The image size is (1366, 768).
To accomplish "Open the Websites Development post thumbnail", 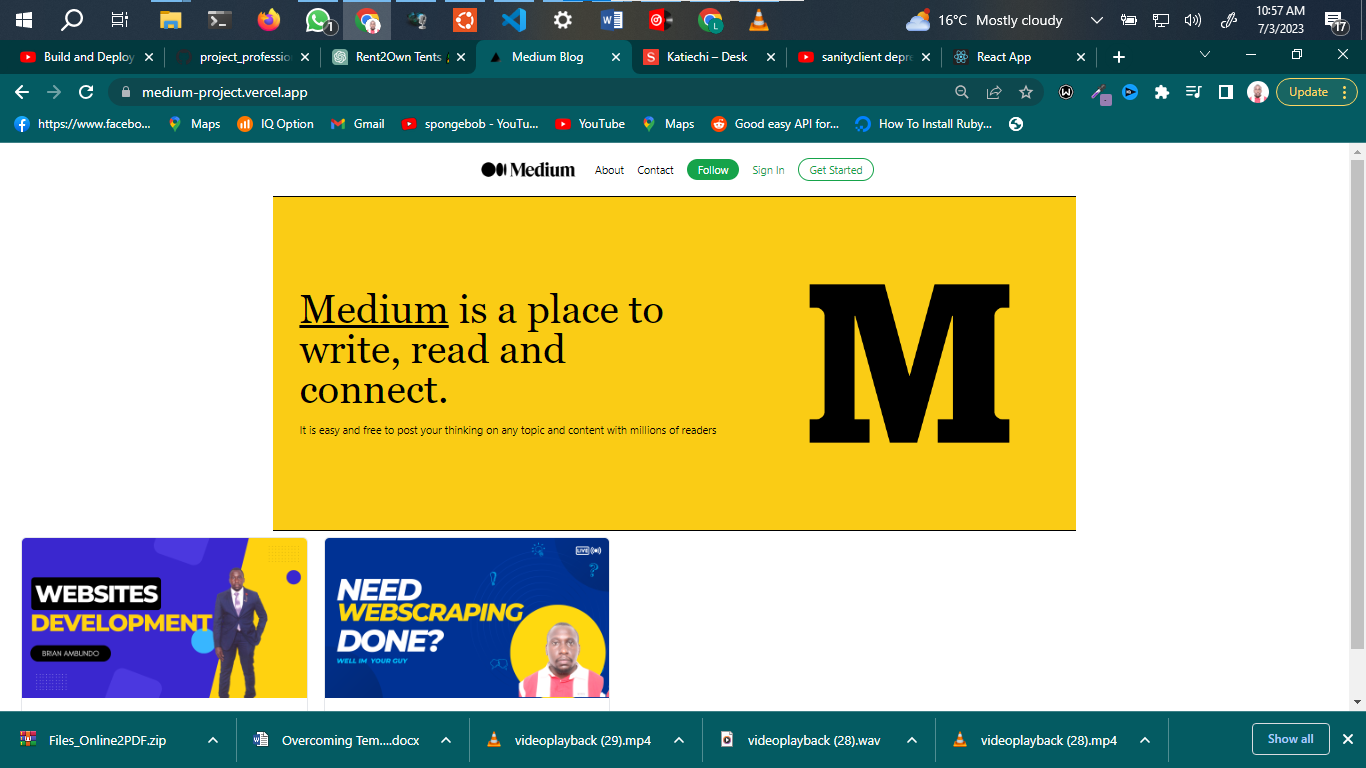I will pyautogui.click(x=165, y=618).
